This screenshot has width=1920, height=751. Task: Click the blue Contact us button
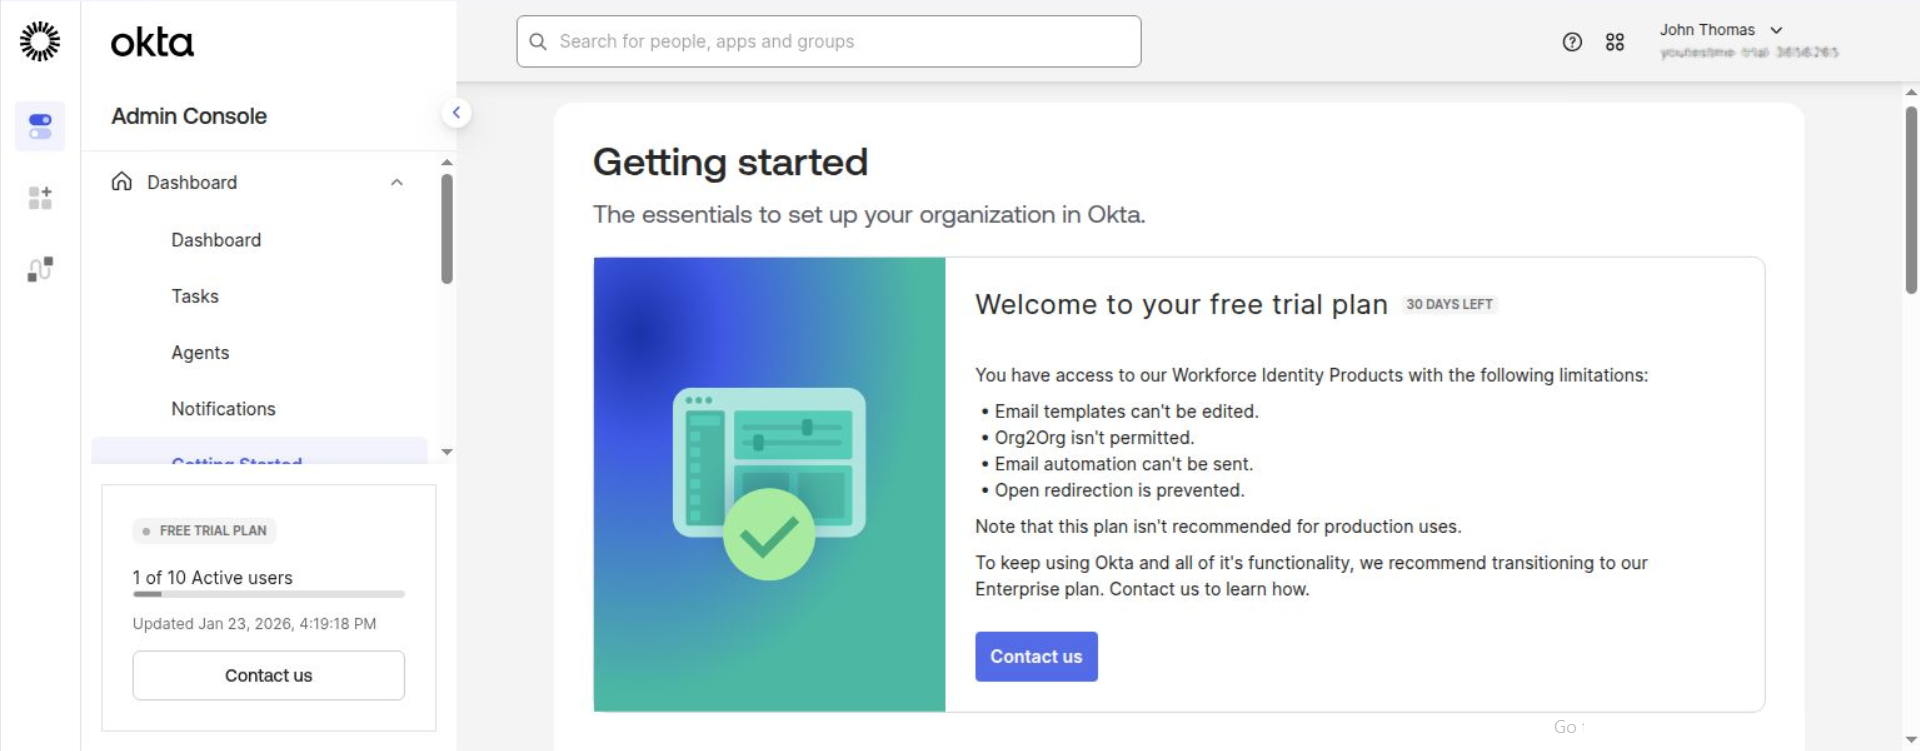coord(1036,657)
